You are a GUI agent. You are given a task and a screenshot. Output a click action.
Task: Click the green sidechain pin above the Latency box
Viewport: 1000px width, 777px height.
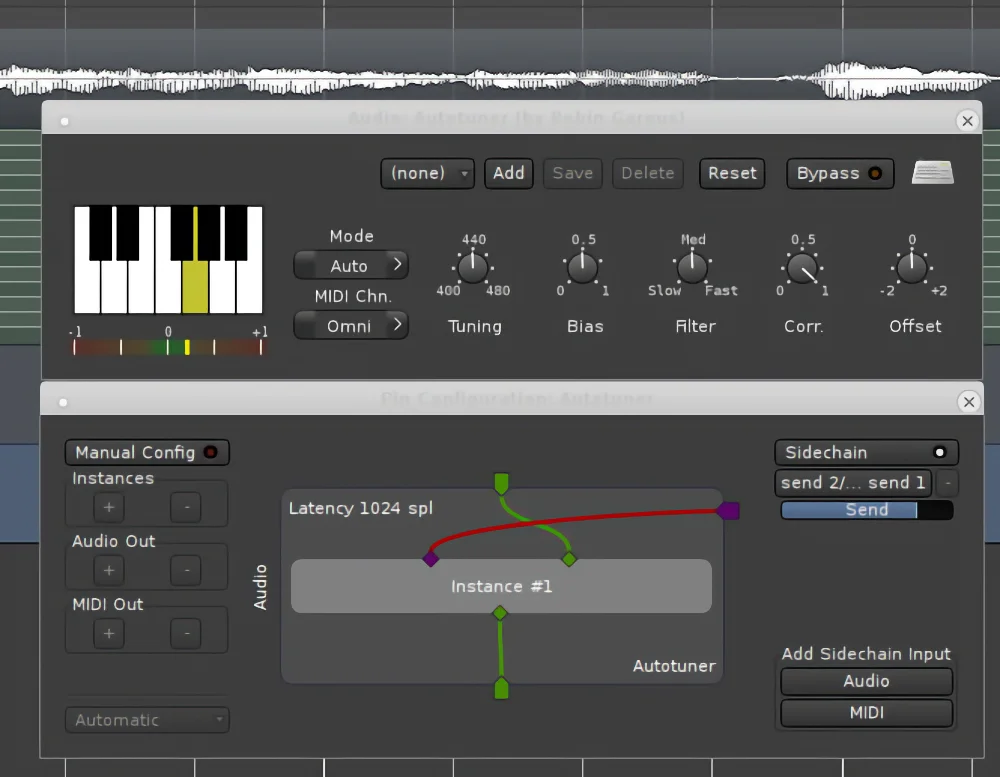501,483
